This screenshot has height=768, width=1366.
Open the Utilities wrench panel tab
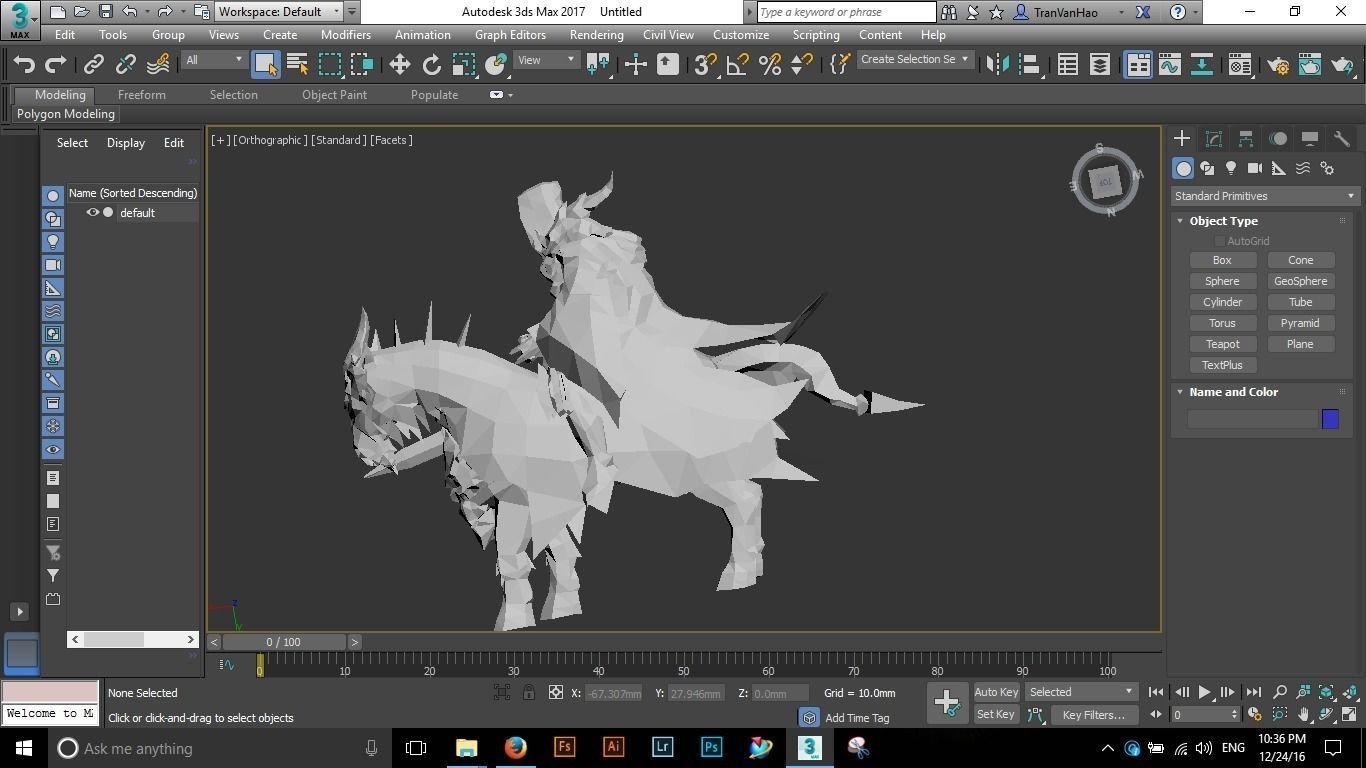(1342, 139)
